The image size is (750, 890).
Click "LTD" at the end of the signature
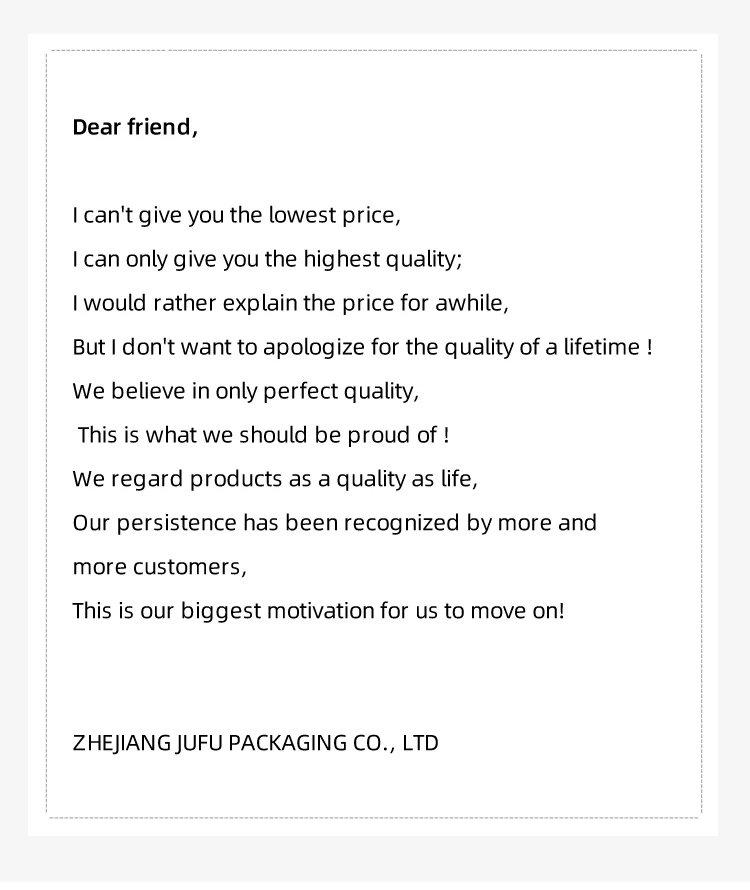420,743
